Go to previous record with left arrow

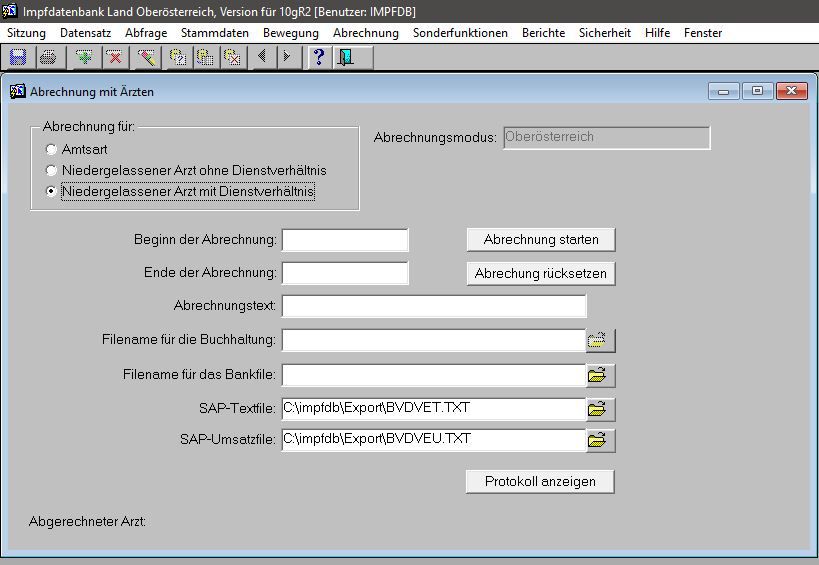coord(262,57)
